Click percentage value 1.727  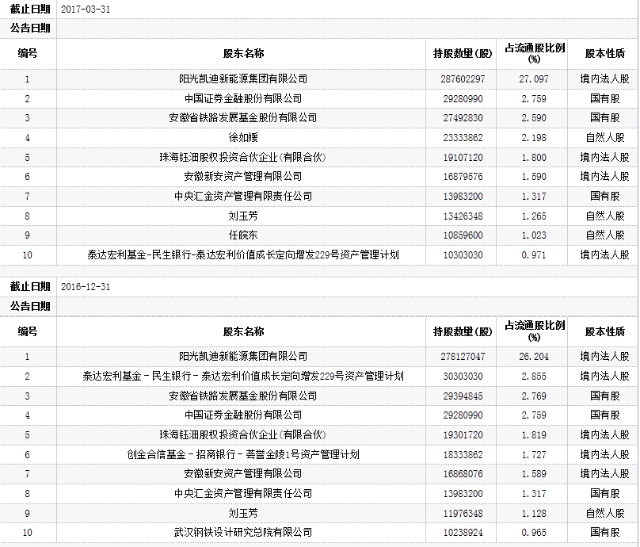pyautogui.click(x=534, y=454)
